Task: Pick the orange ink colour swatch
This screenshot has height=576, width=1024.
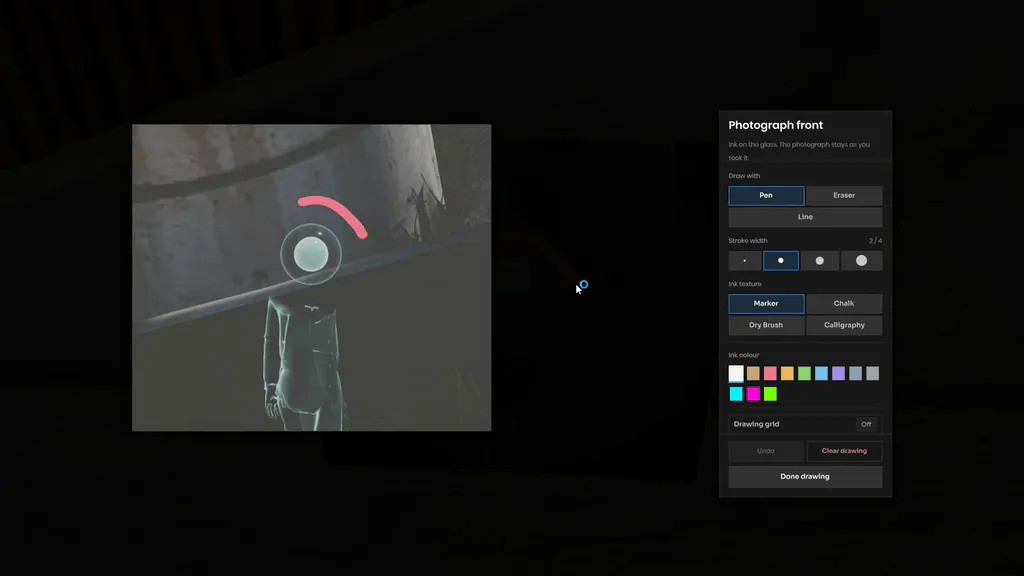Action: [x=787, y=374]
